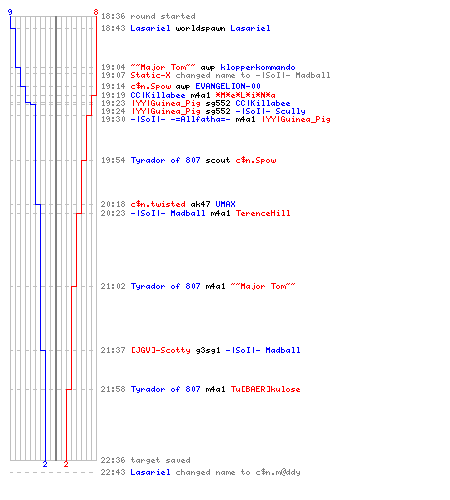This screenshot has height=500, width=450.
Task: Click the [JGV]-Scotty attacker name
Action: pyautogui.click(x=160, y=350)
